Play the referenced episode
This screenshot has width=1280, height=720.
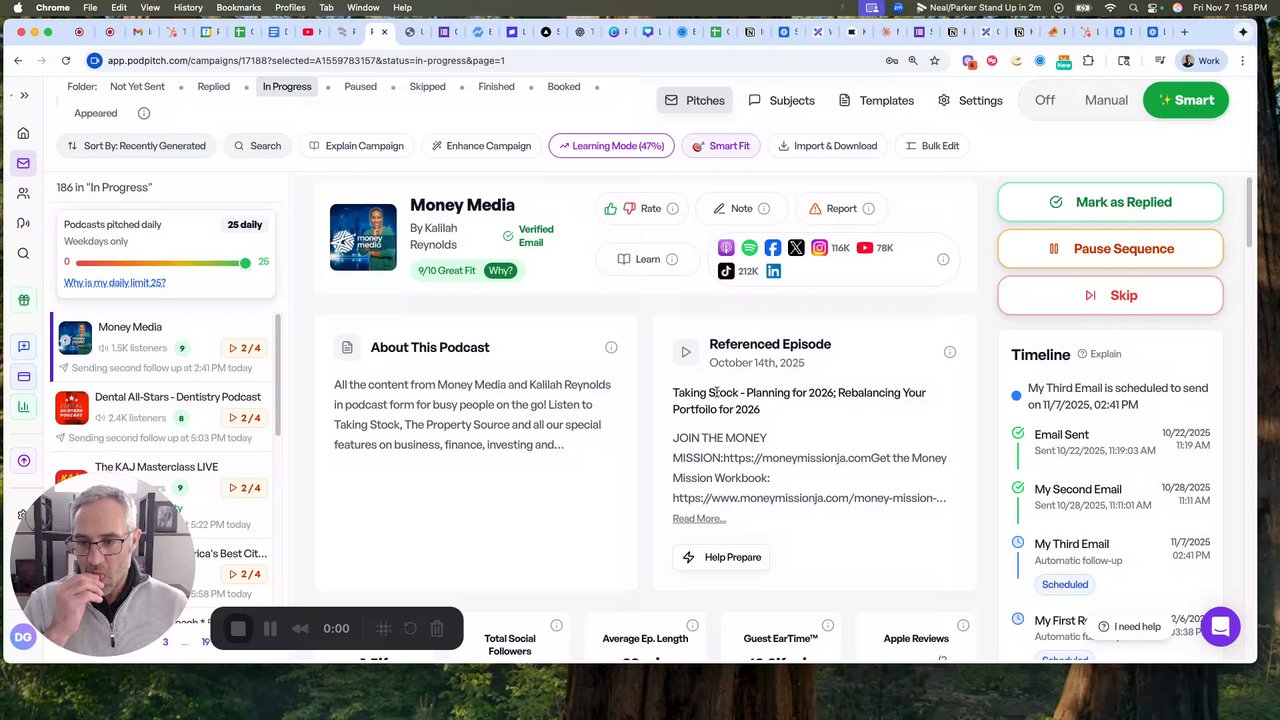pos(686,352)
